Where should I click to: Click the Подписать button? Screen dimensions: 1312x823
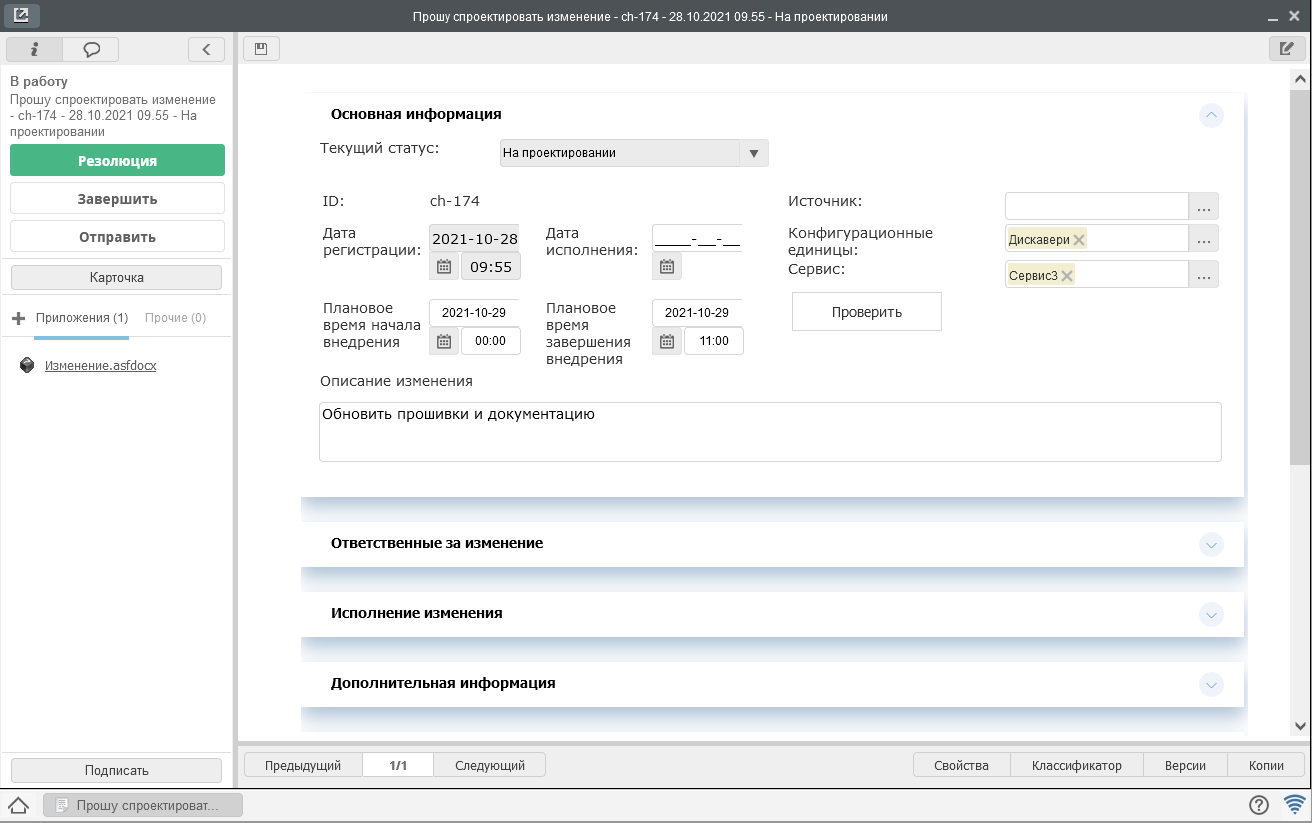tap(116, 770)
